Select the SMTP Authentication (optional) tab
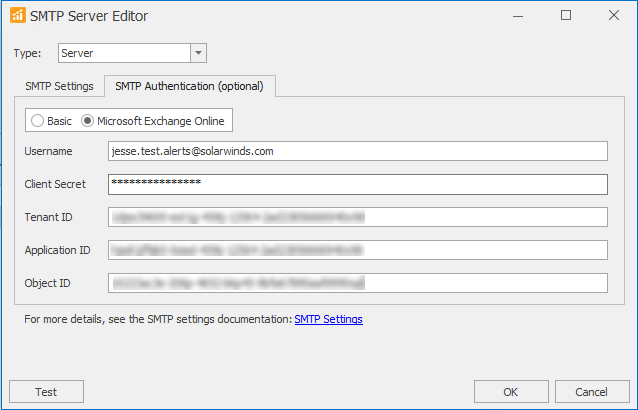638x410 pixels. click(x=190, y=86)
